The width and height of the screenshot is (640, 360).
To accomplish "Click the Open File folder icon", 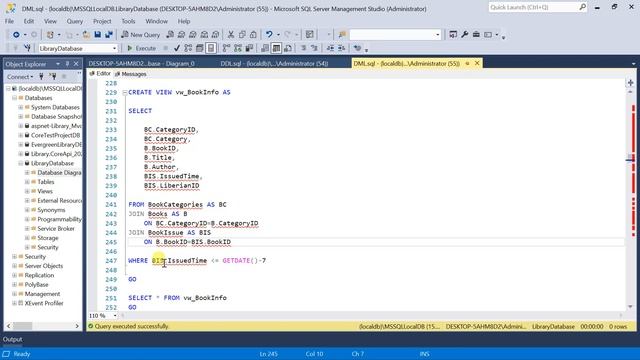I will point(86,35).
